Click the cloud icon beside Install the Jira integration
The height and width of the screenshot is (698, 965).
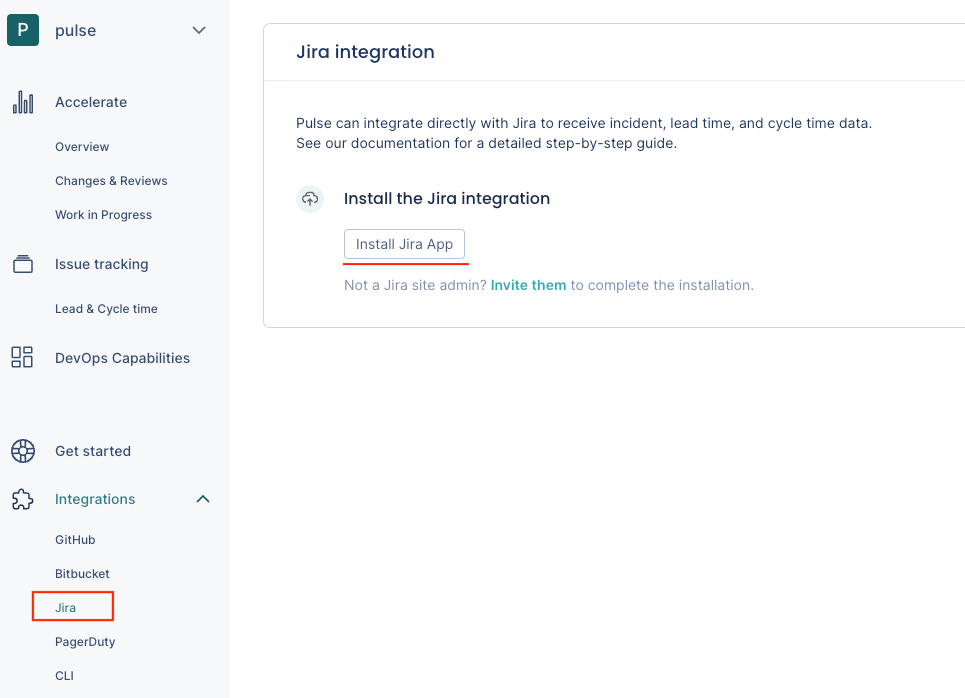click(310, 199)
